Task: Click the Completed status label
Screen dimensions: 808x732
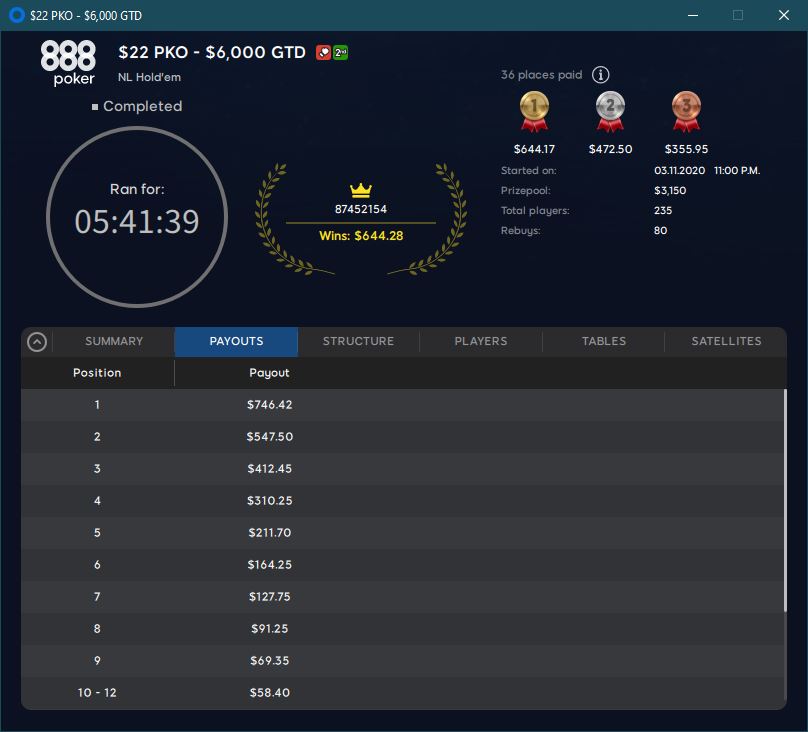Action: [x=142, y=106]
